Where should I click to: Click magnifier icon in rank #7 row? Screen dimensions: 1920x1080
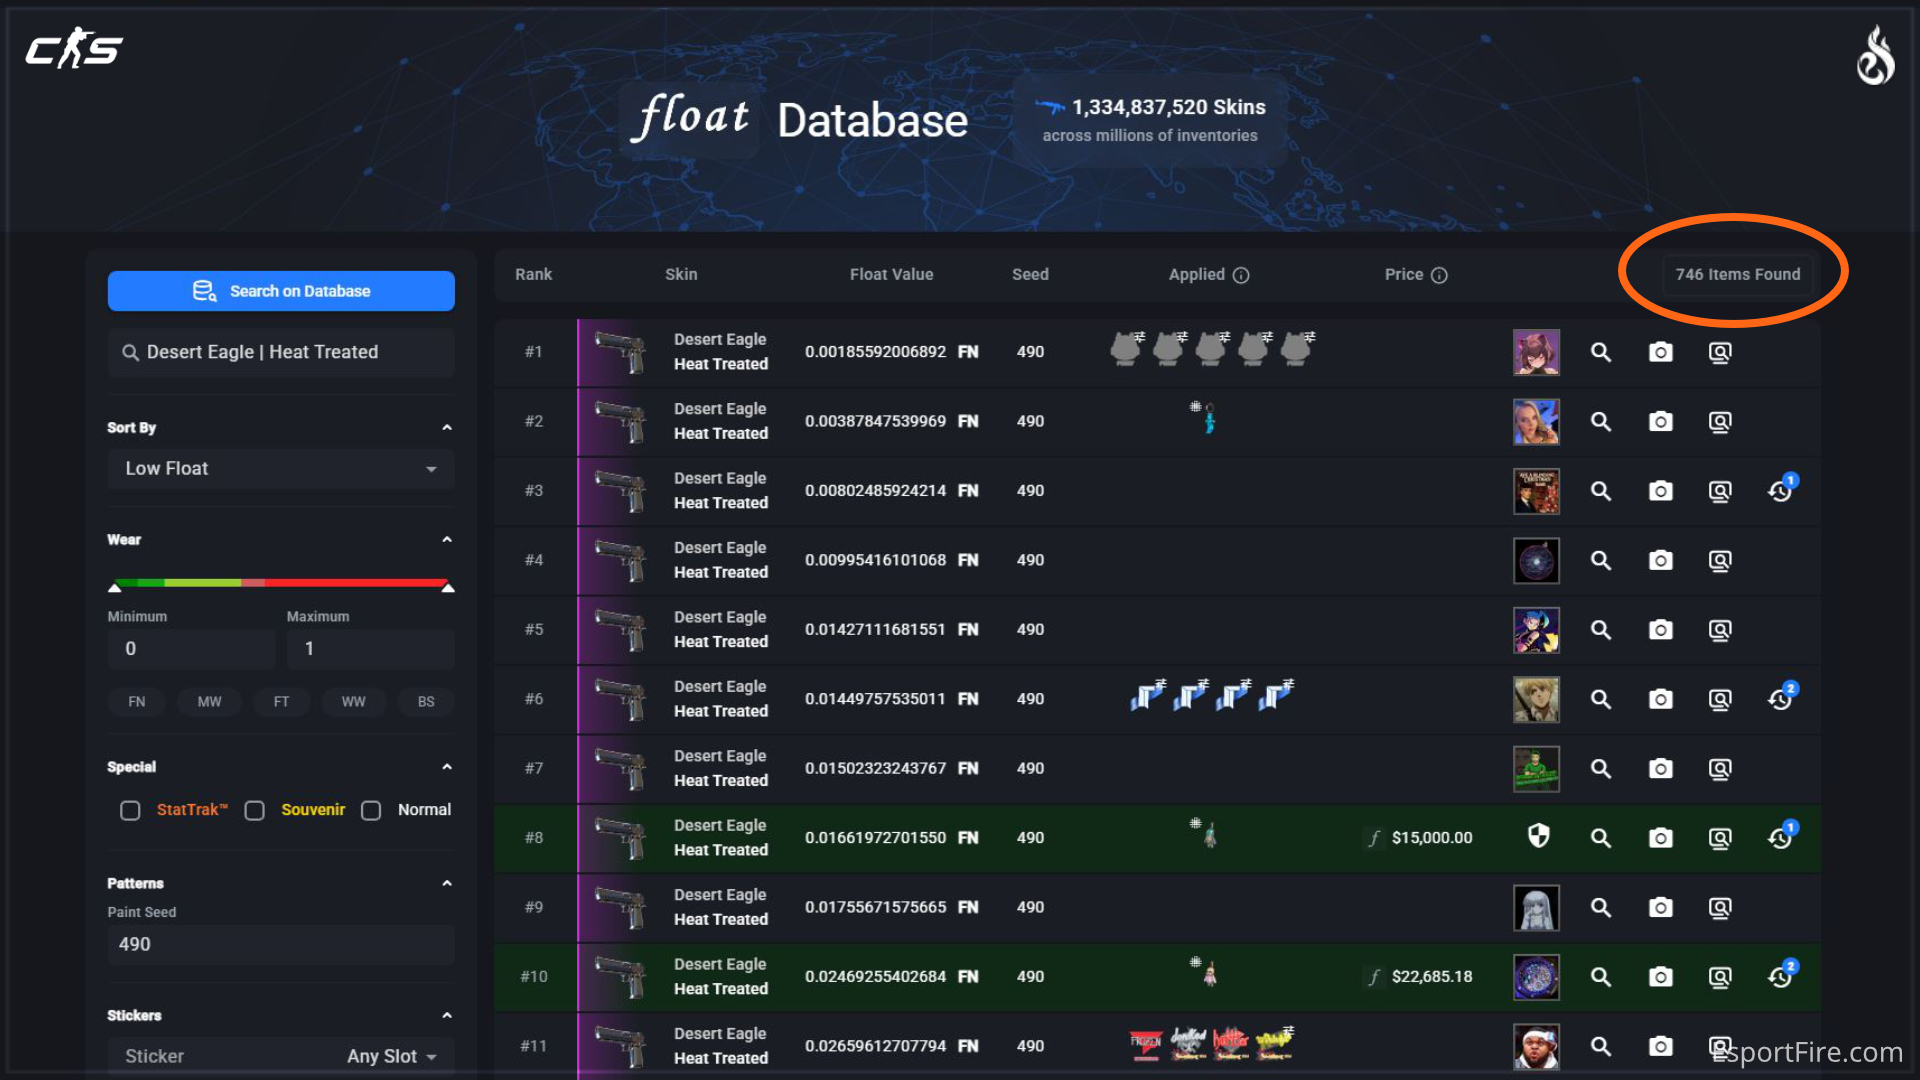(1601, 768)
